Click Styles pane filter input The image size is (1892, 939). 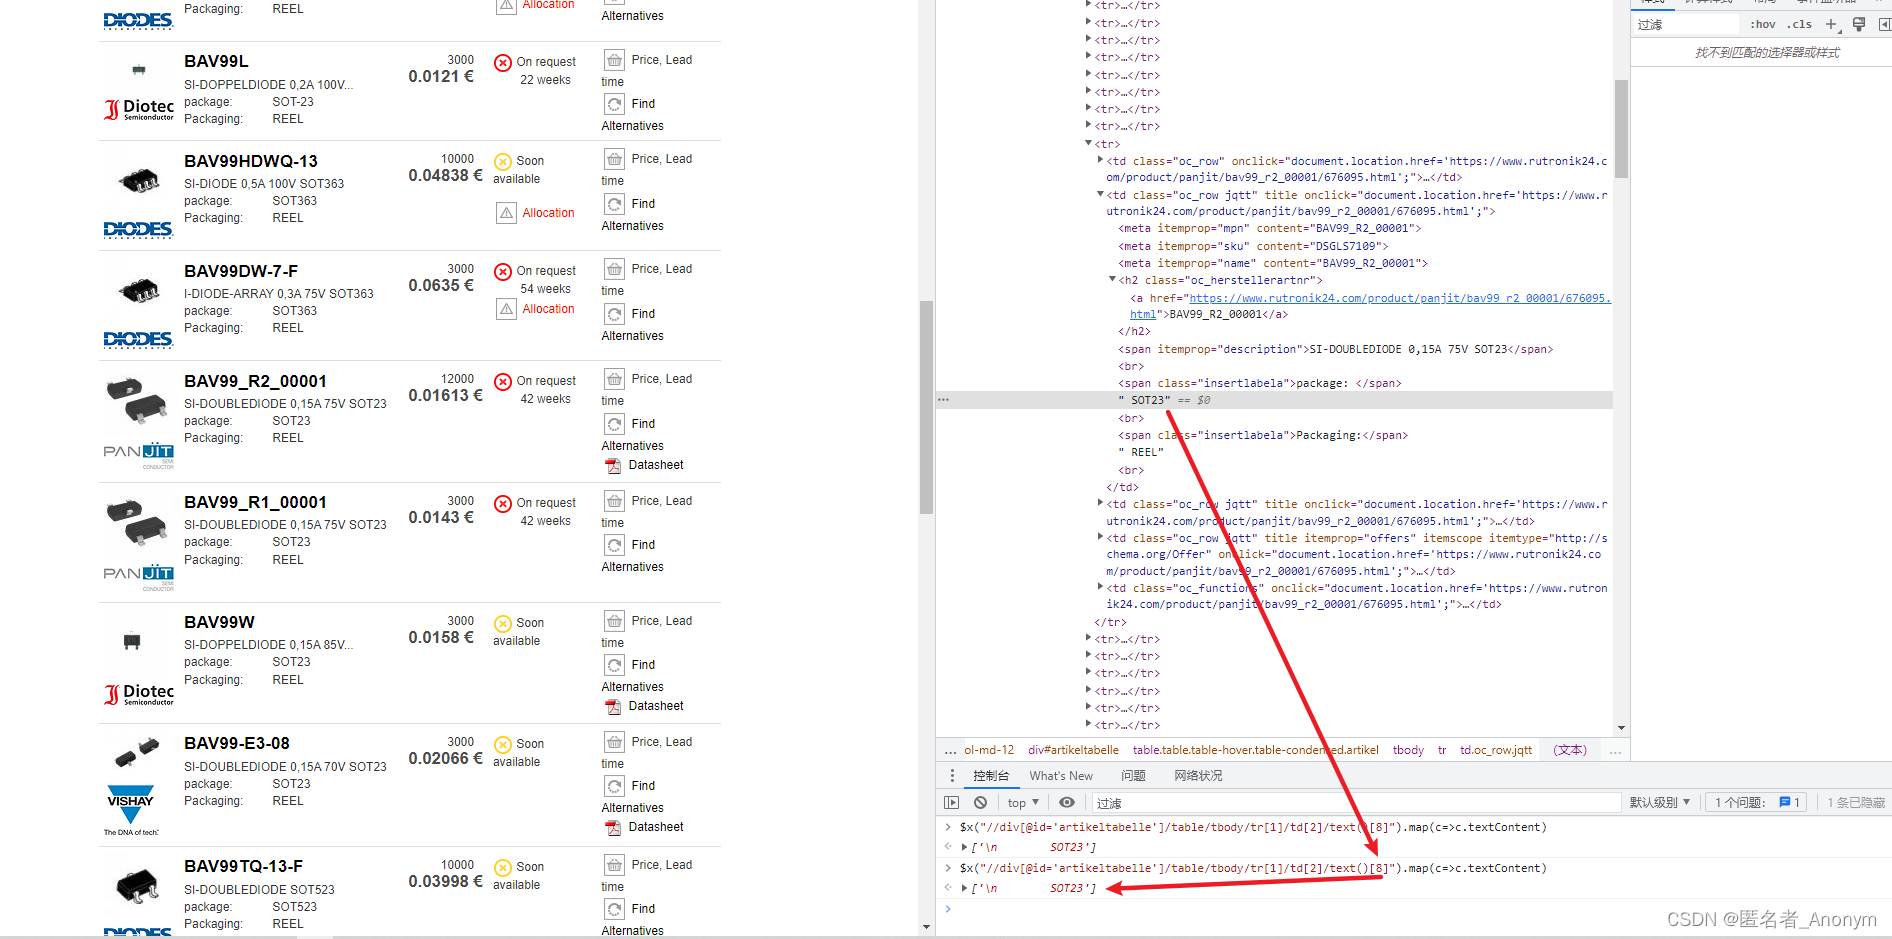click(x=1688, y=25)
